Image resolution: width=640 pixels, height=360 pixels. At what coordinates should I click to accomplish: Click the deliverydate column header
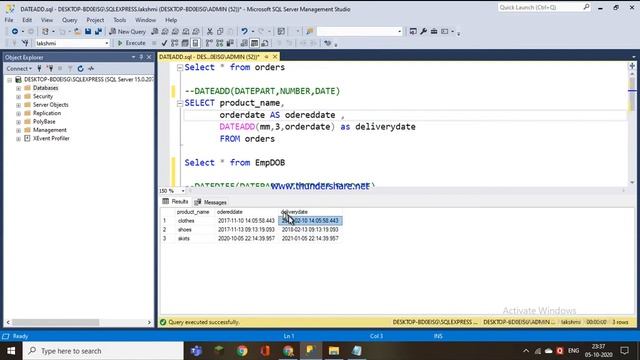[x=310, y=212]
